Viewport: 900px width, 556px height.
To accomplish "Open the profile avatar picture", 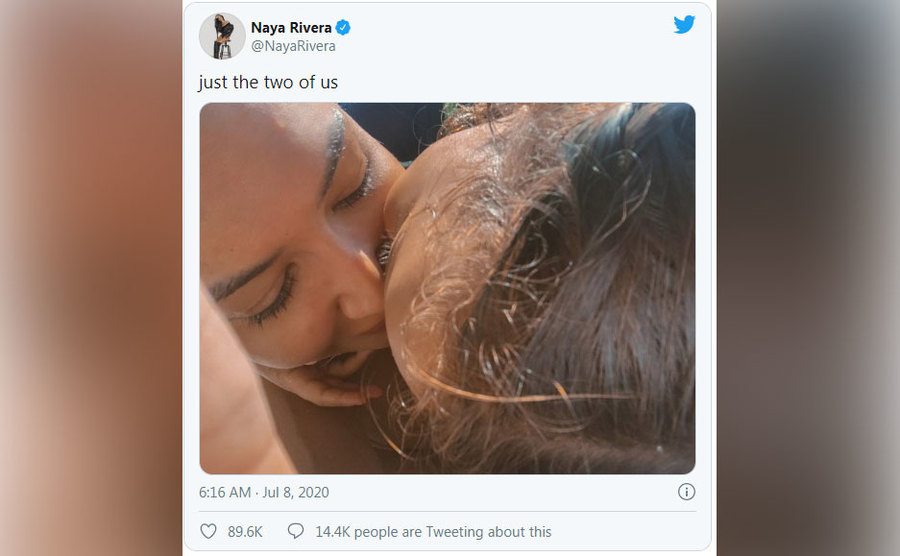I will point(222,36).
